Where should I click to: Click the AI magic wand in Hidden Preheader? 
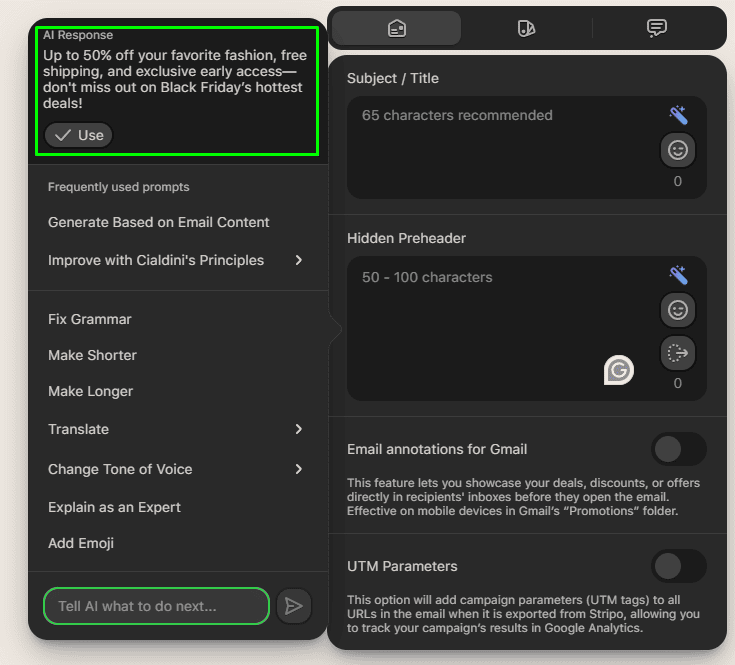(678, 275)
